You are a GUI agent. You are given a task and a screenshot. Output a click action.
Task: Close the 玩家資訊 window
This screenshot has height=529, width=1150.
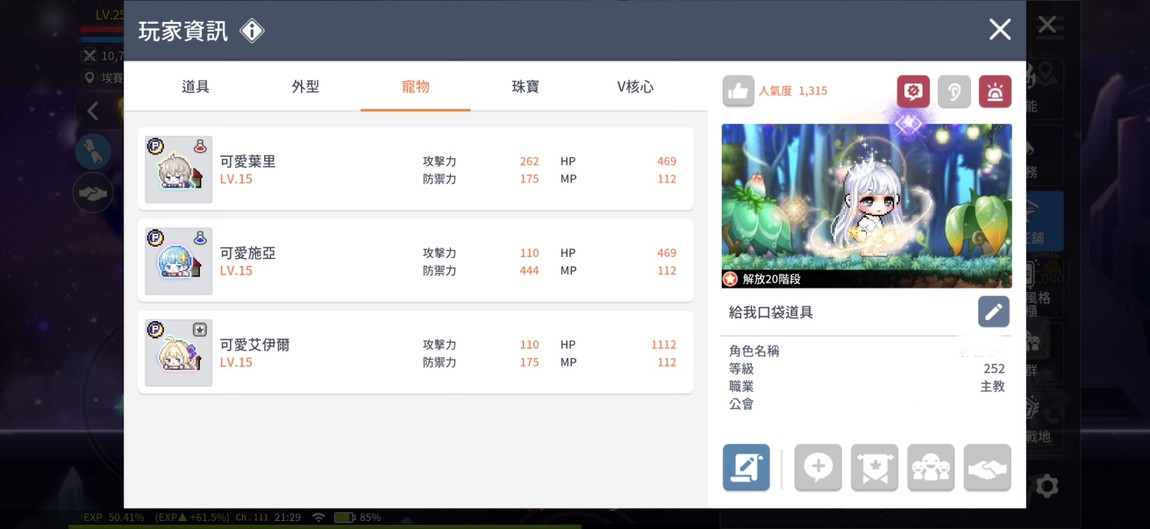tap(999, 30)
